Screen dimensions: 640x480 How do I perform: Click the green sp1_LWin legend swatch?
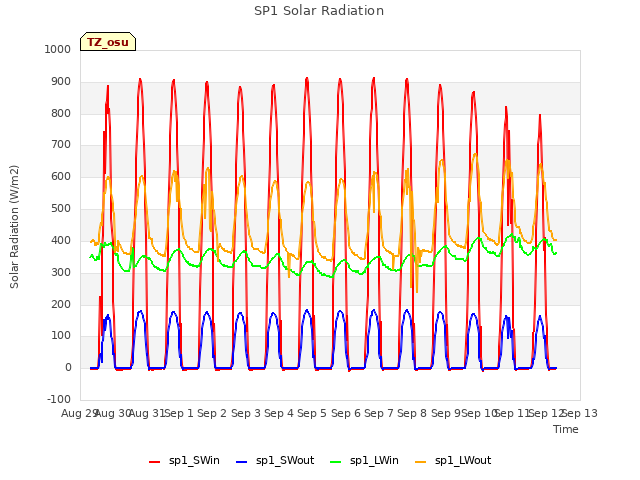pos(336,462)
